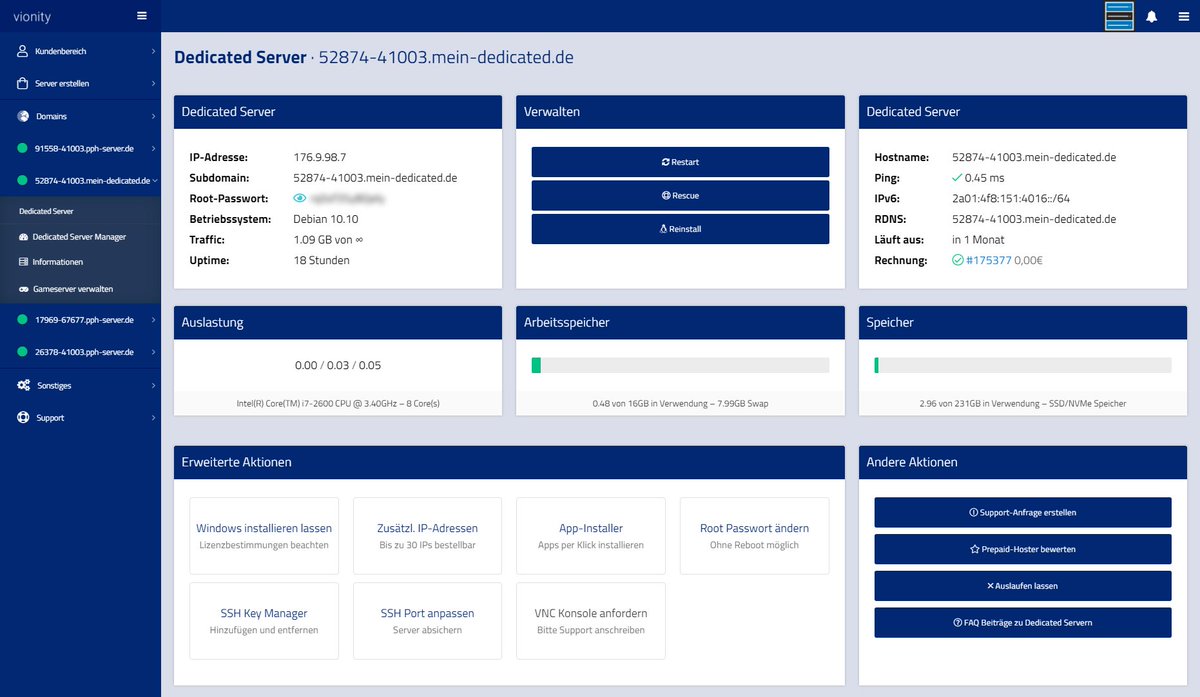
Task: Click the Debian 10.10 operating system value
Action: coord(326,219)
